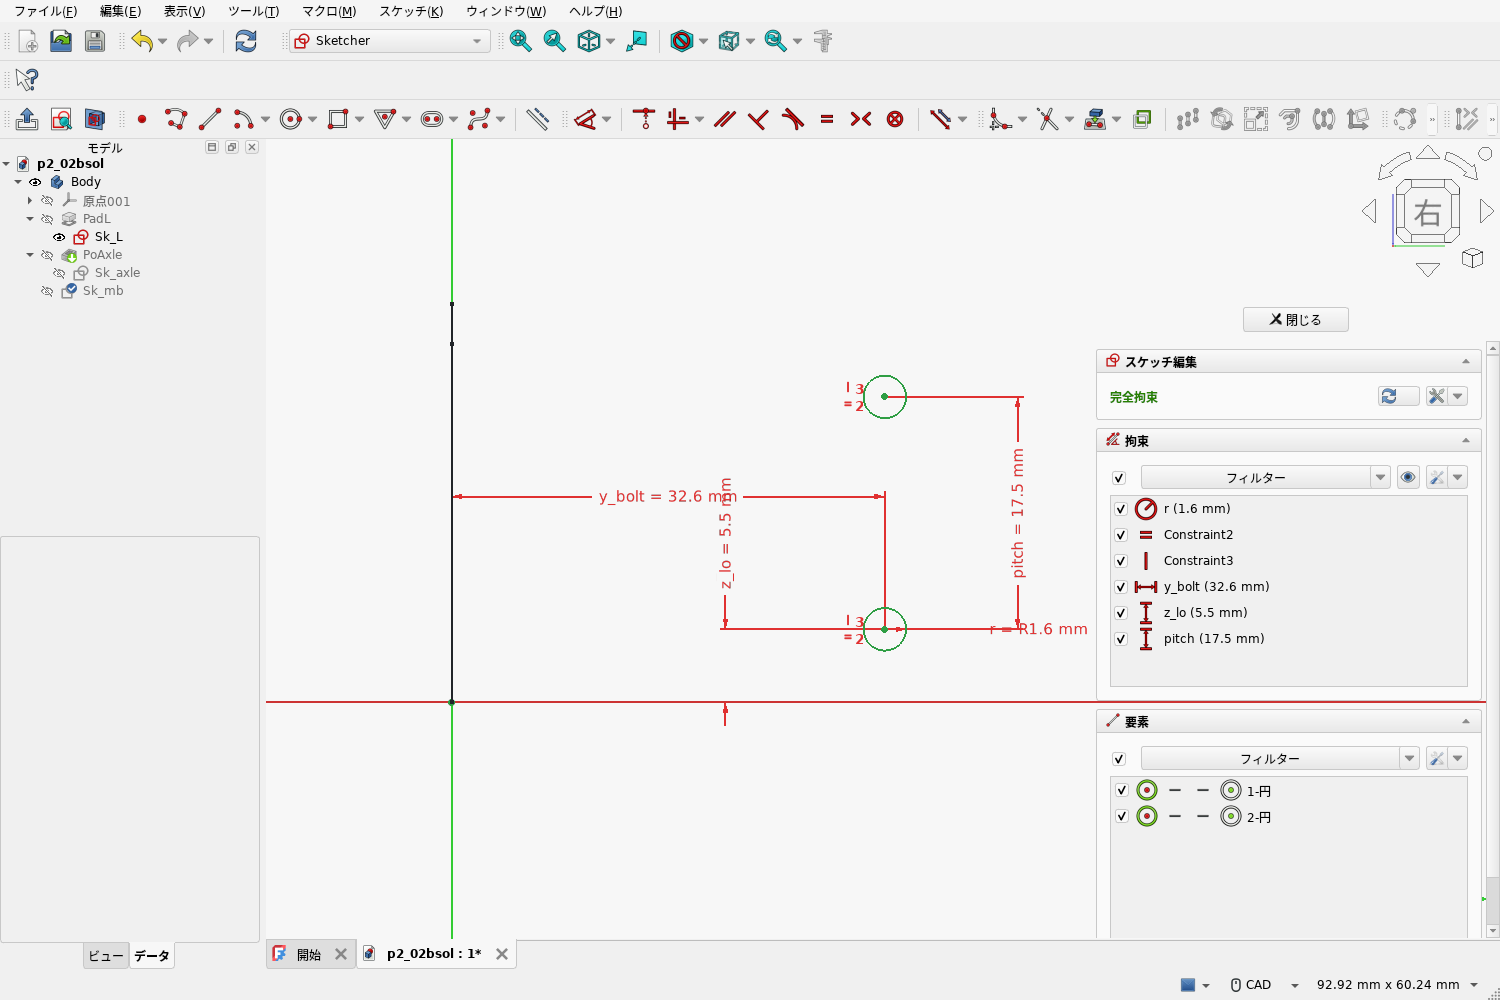The width and height of the screenshot is (1500, 1000).
Task: Select the create line tool
Action: 210,119
